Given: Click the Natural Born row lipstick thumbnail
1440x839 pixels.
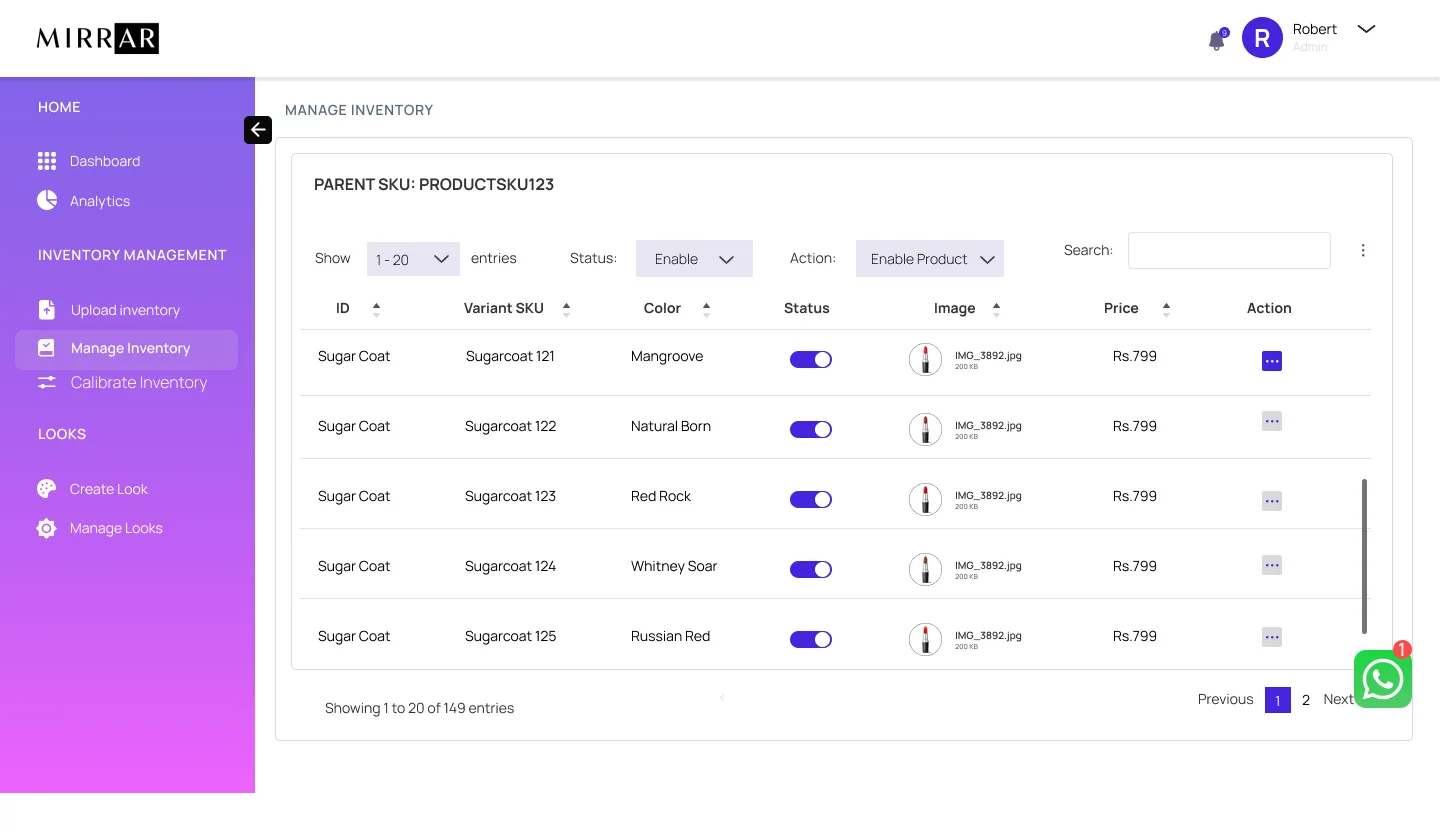Looking at the screenshot, I should point(925,429).
